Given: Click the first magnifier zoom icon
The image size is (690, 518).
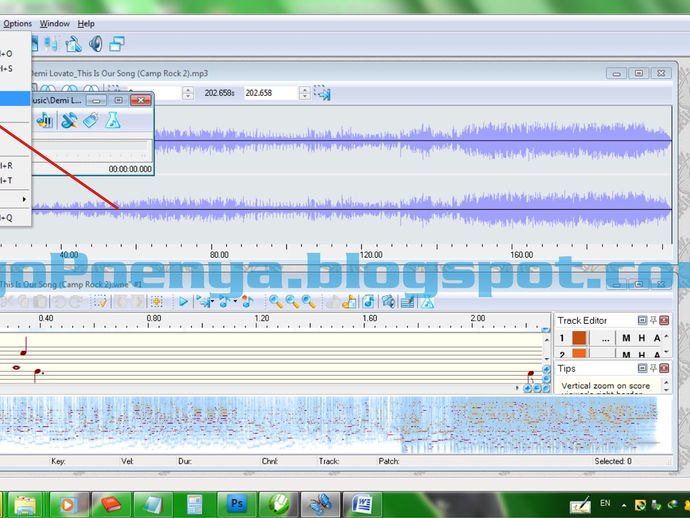Looking at the screenshot, I should point(276,302).
